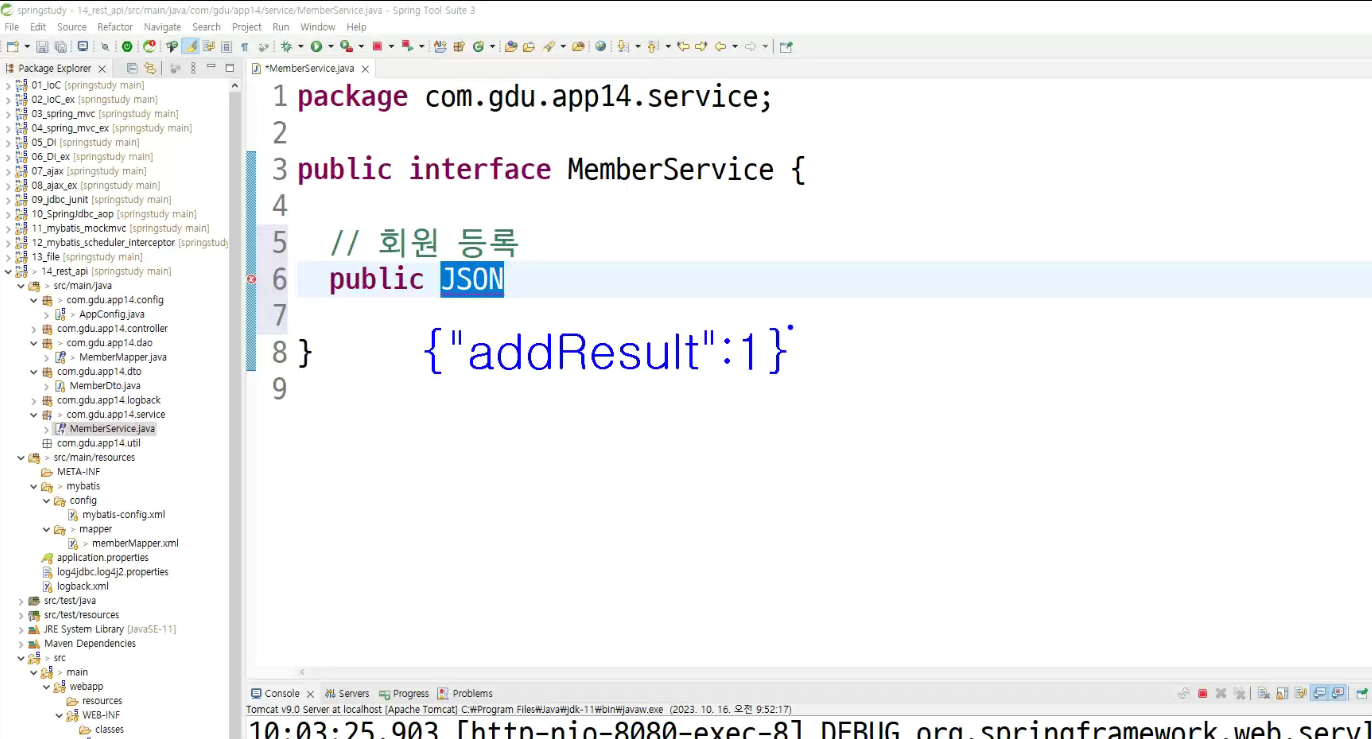Click the Debug bug icon in toolbar
The image size is (1372, 739).
[287, 46]
